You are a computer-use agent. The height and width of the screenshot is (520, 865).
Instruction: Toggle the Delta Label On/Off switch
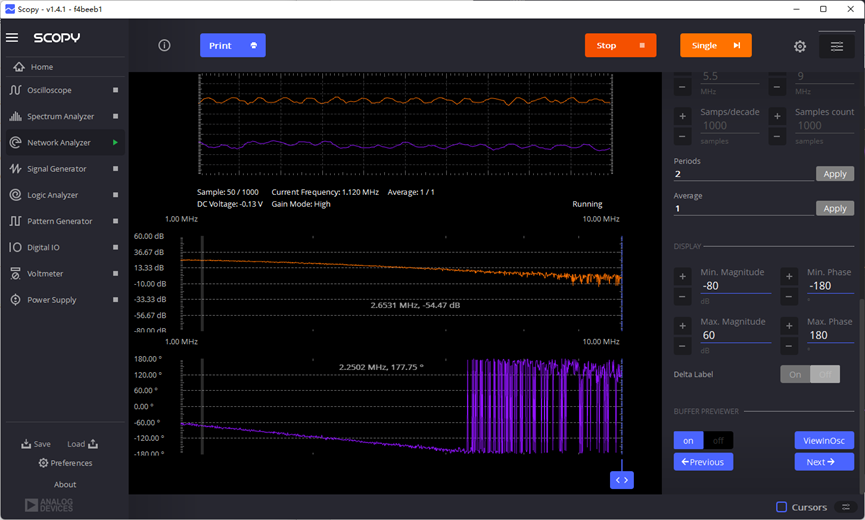[810, 374]
